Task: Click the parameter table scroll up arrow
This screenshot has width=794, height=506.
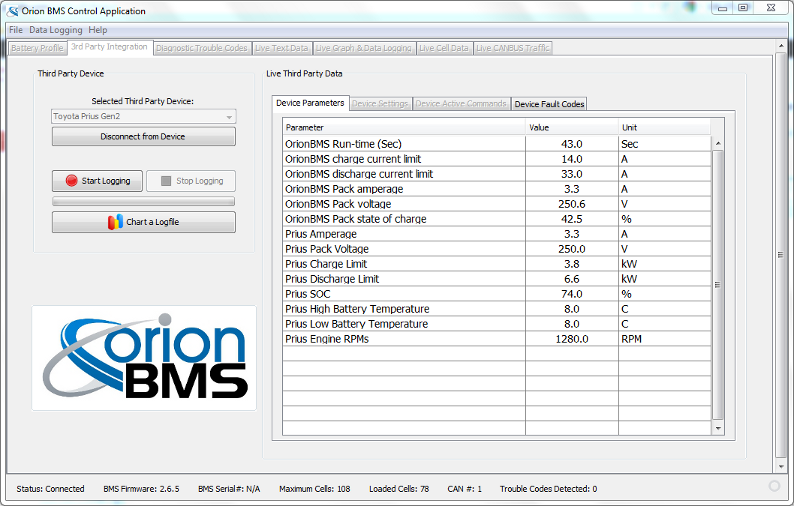Action: (x=718, y=144)
